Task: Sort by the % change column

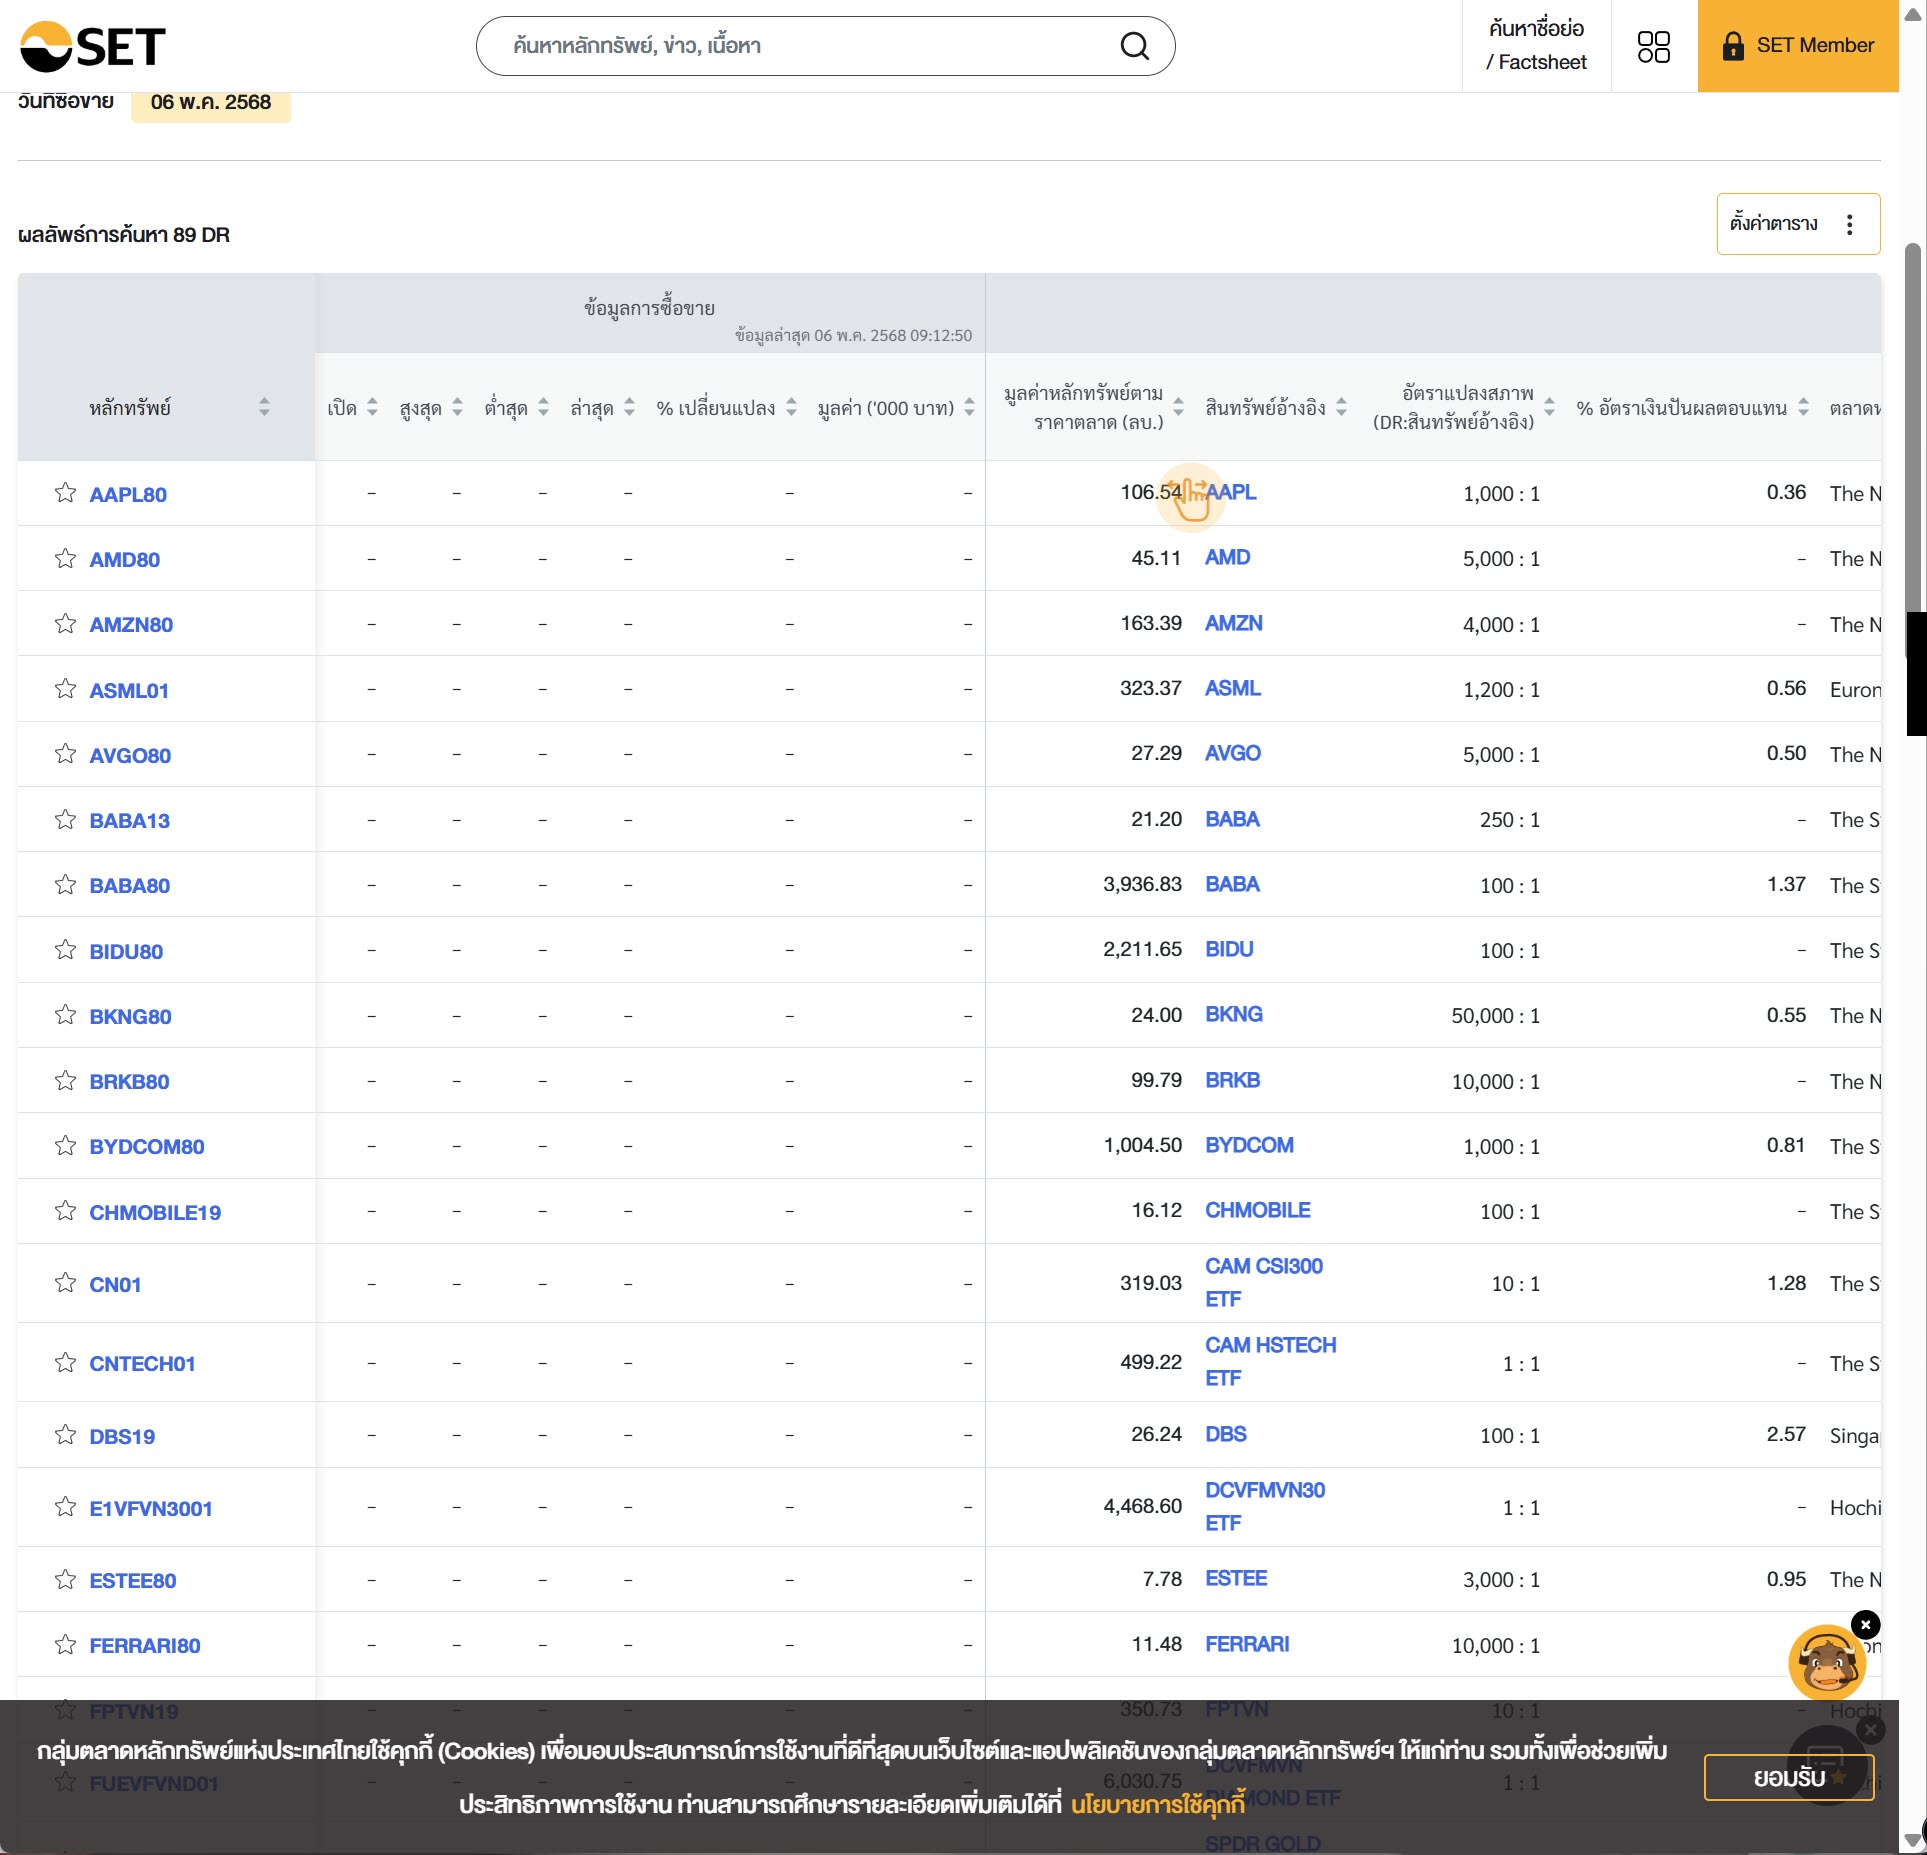Action: [791, 407]
